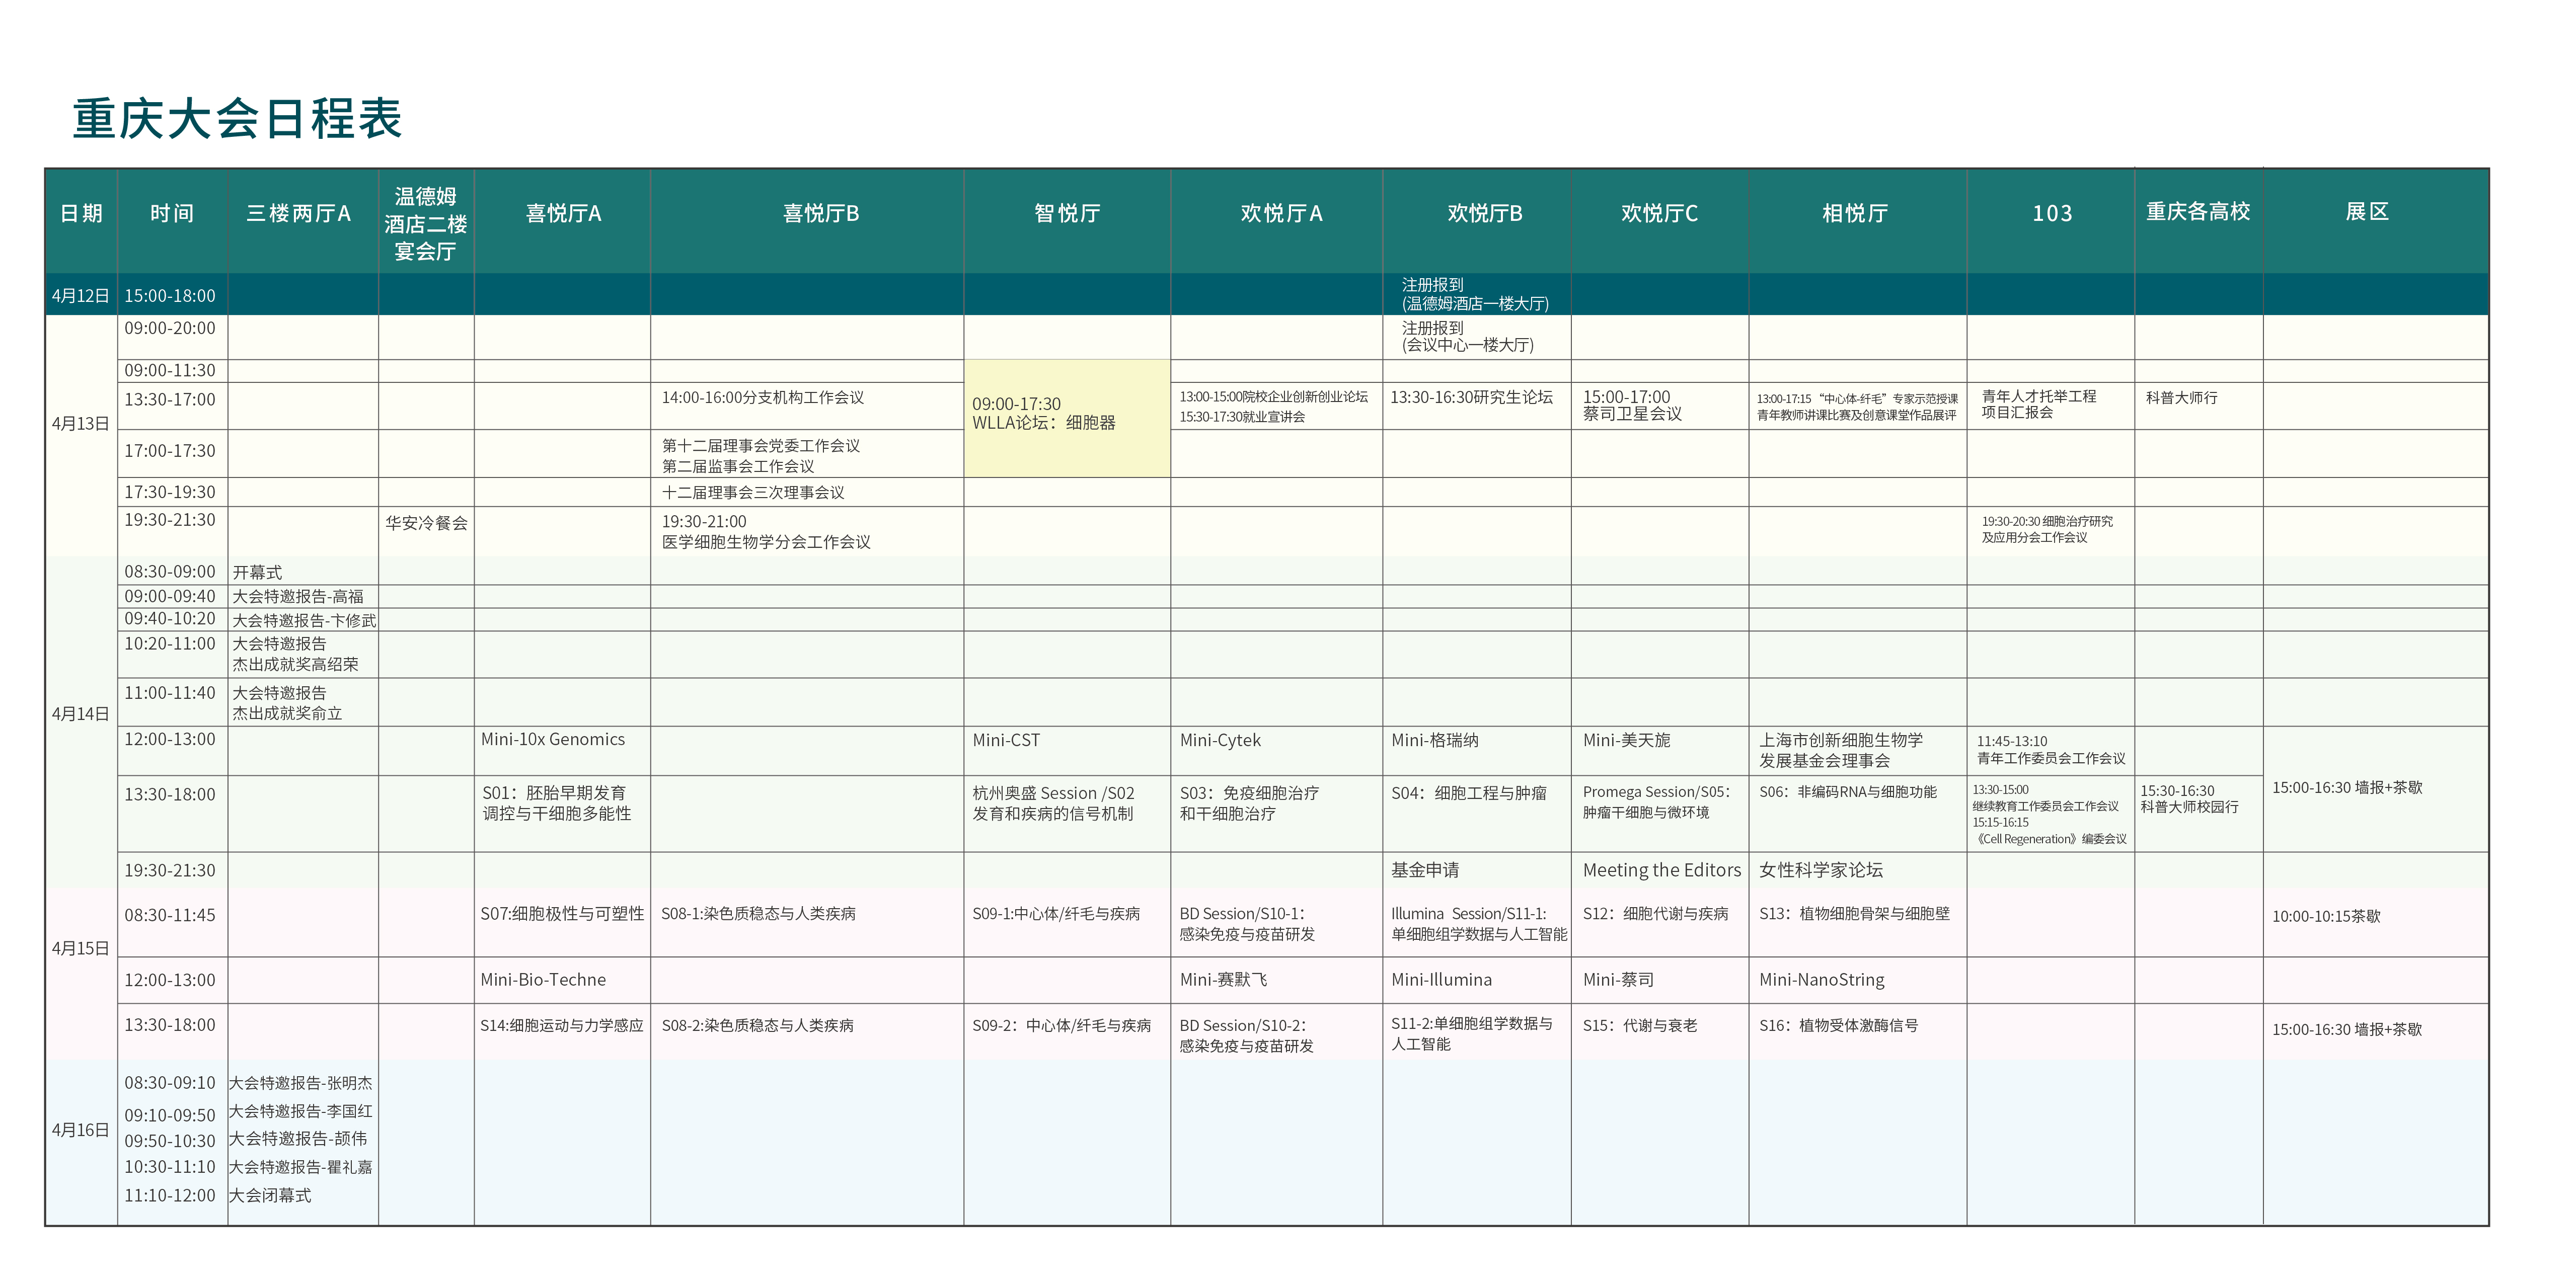Click the 展区 column header
2576x1284 pixels.
(2366, 212)
